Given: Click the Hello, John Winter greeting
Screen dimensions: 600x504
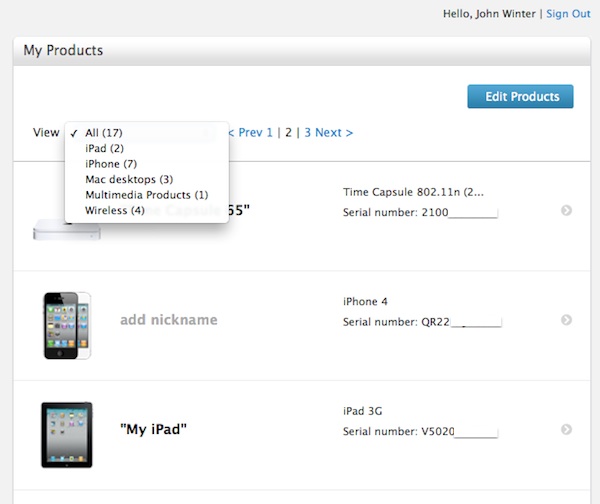Looking at the screenshot, I should pos(489,14).
